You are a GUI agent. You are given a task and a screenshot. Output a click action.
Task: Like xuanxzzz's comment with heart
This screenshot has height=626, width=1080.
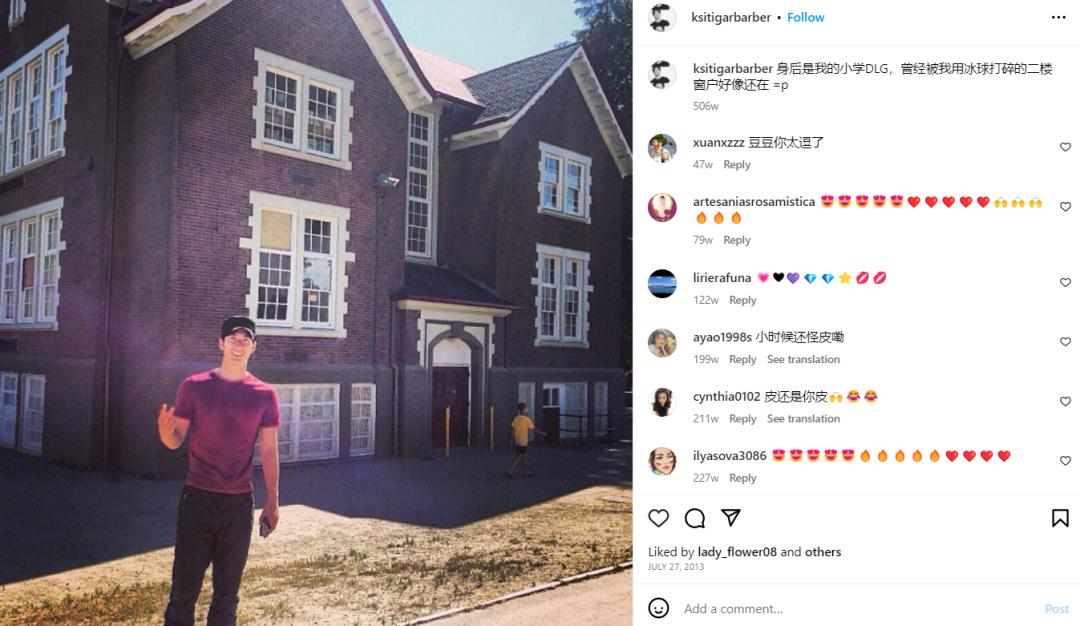point(1065,147)
